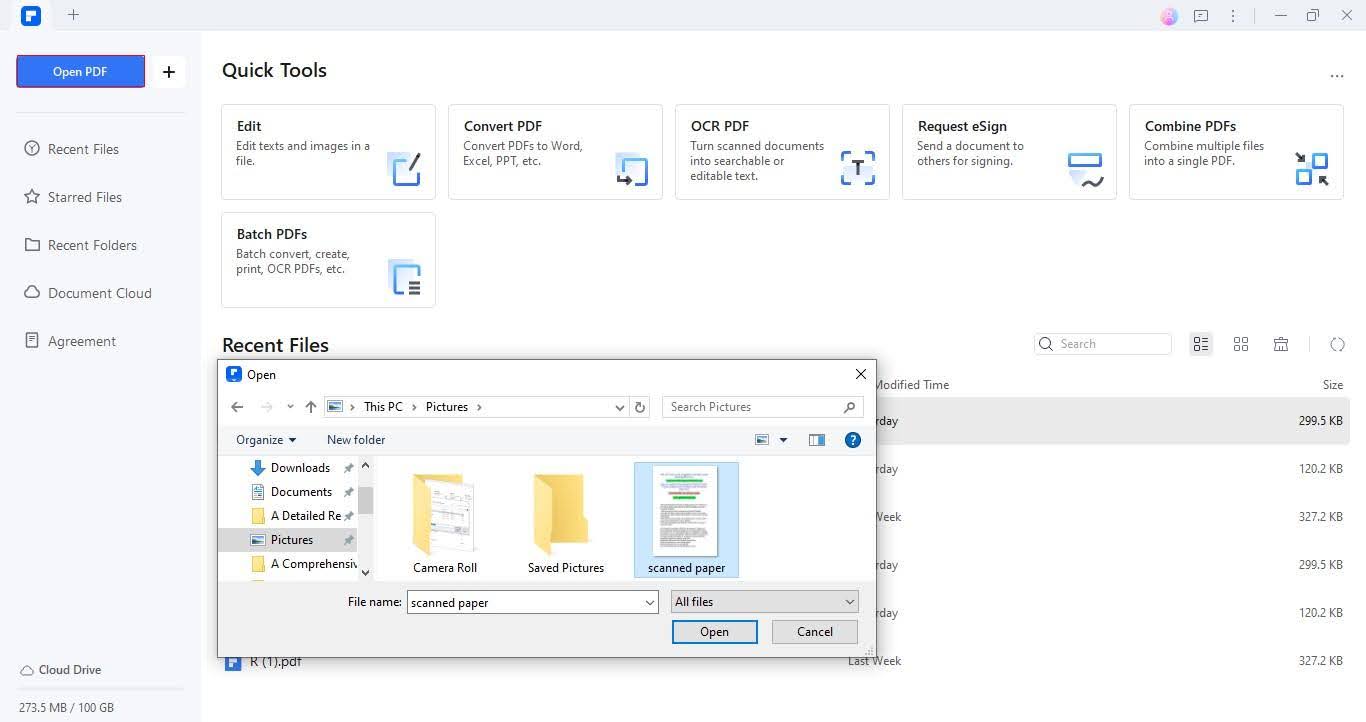
Task: Open the Organize dropdown menu
Action: [265, 439]
